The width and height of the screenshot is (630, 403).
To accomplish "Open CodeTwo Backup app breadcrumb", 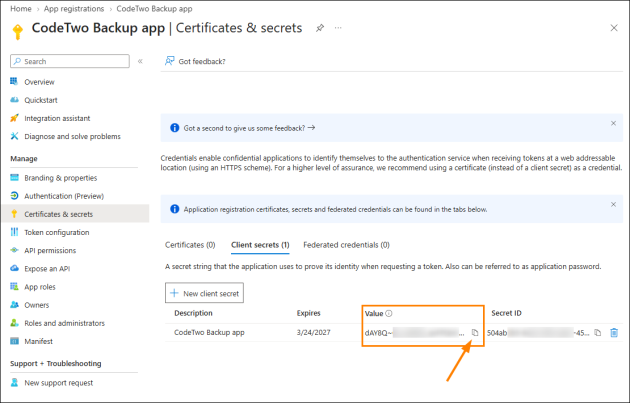I will pos(154,8).
